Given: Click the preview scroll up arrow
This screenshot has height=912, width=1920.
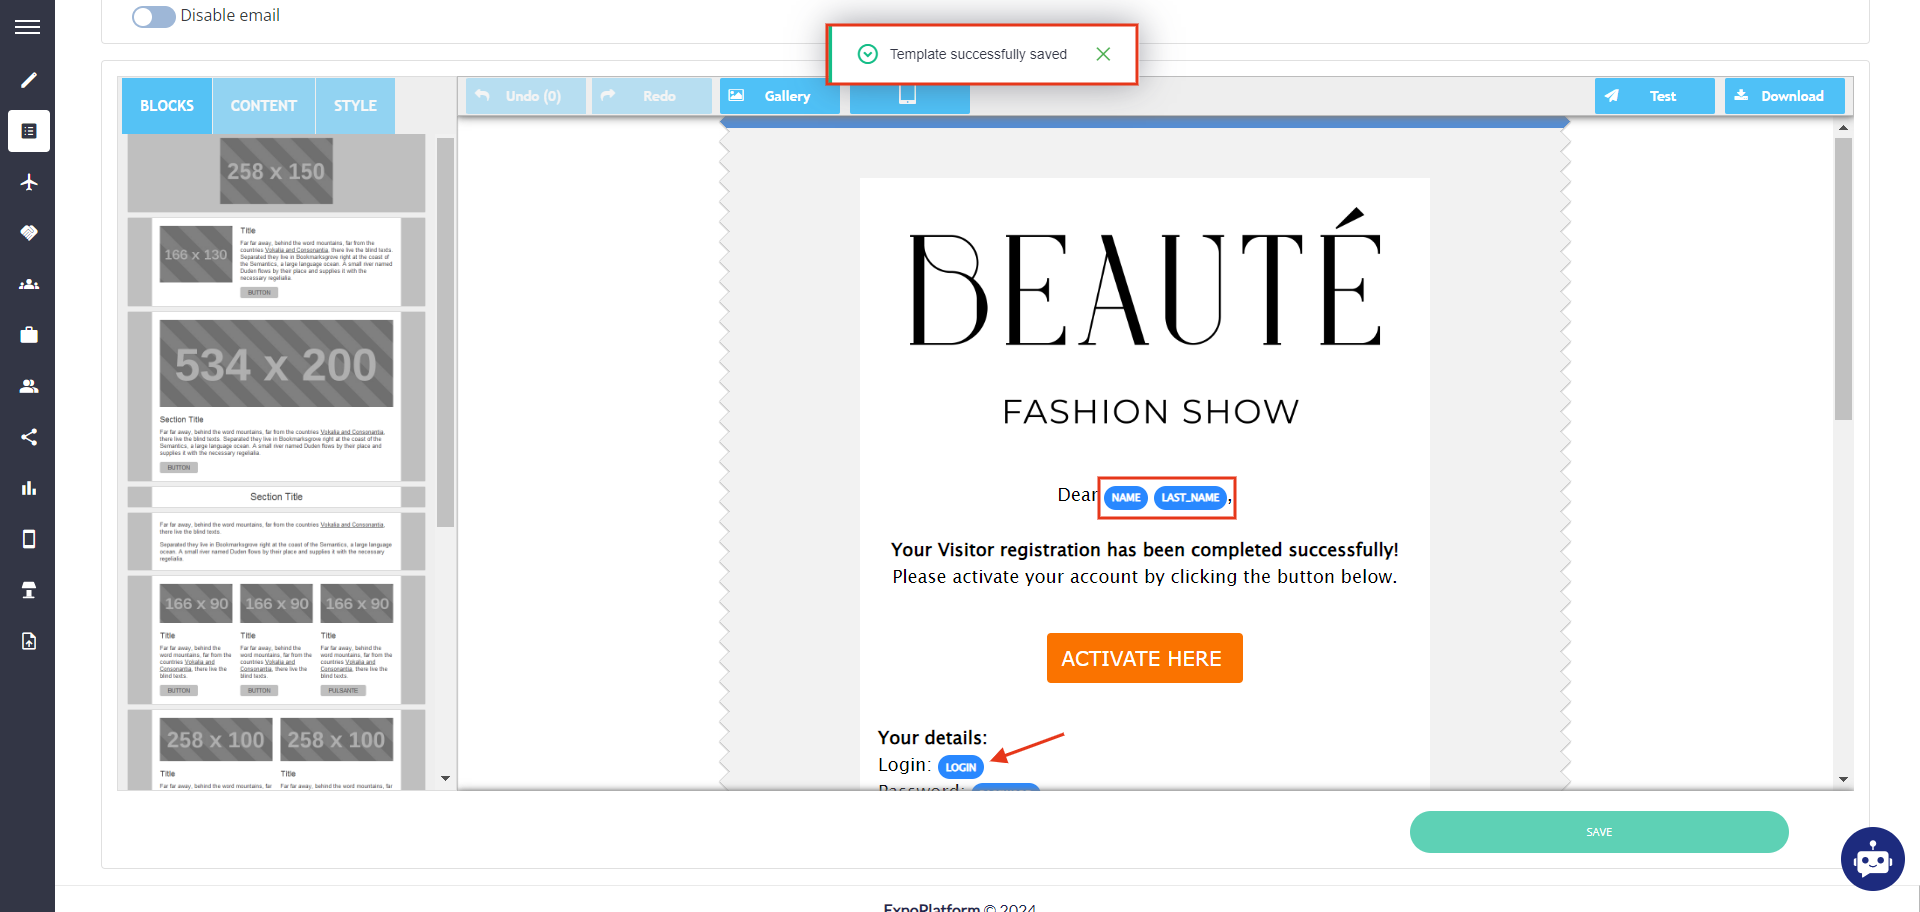Looking at the screenshot, I should click(x=1843, y=128).
